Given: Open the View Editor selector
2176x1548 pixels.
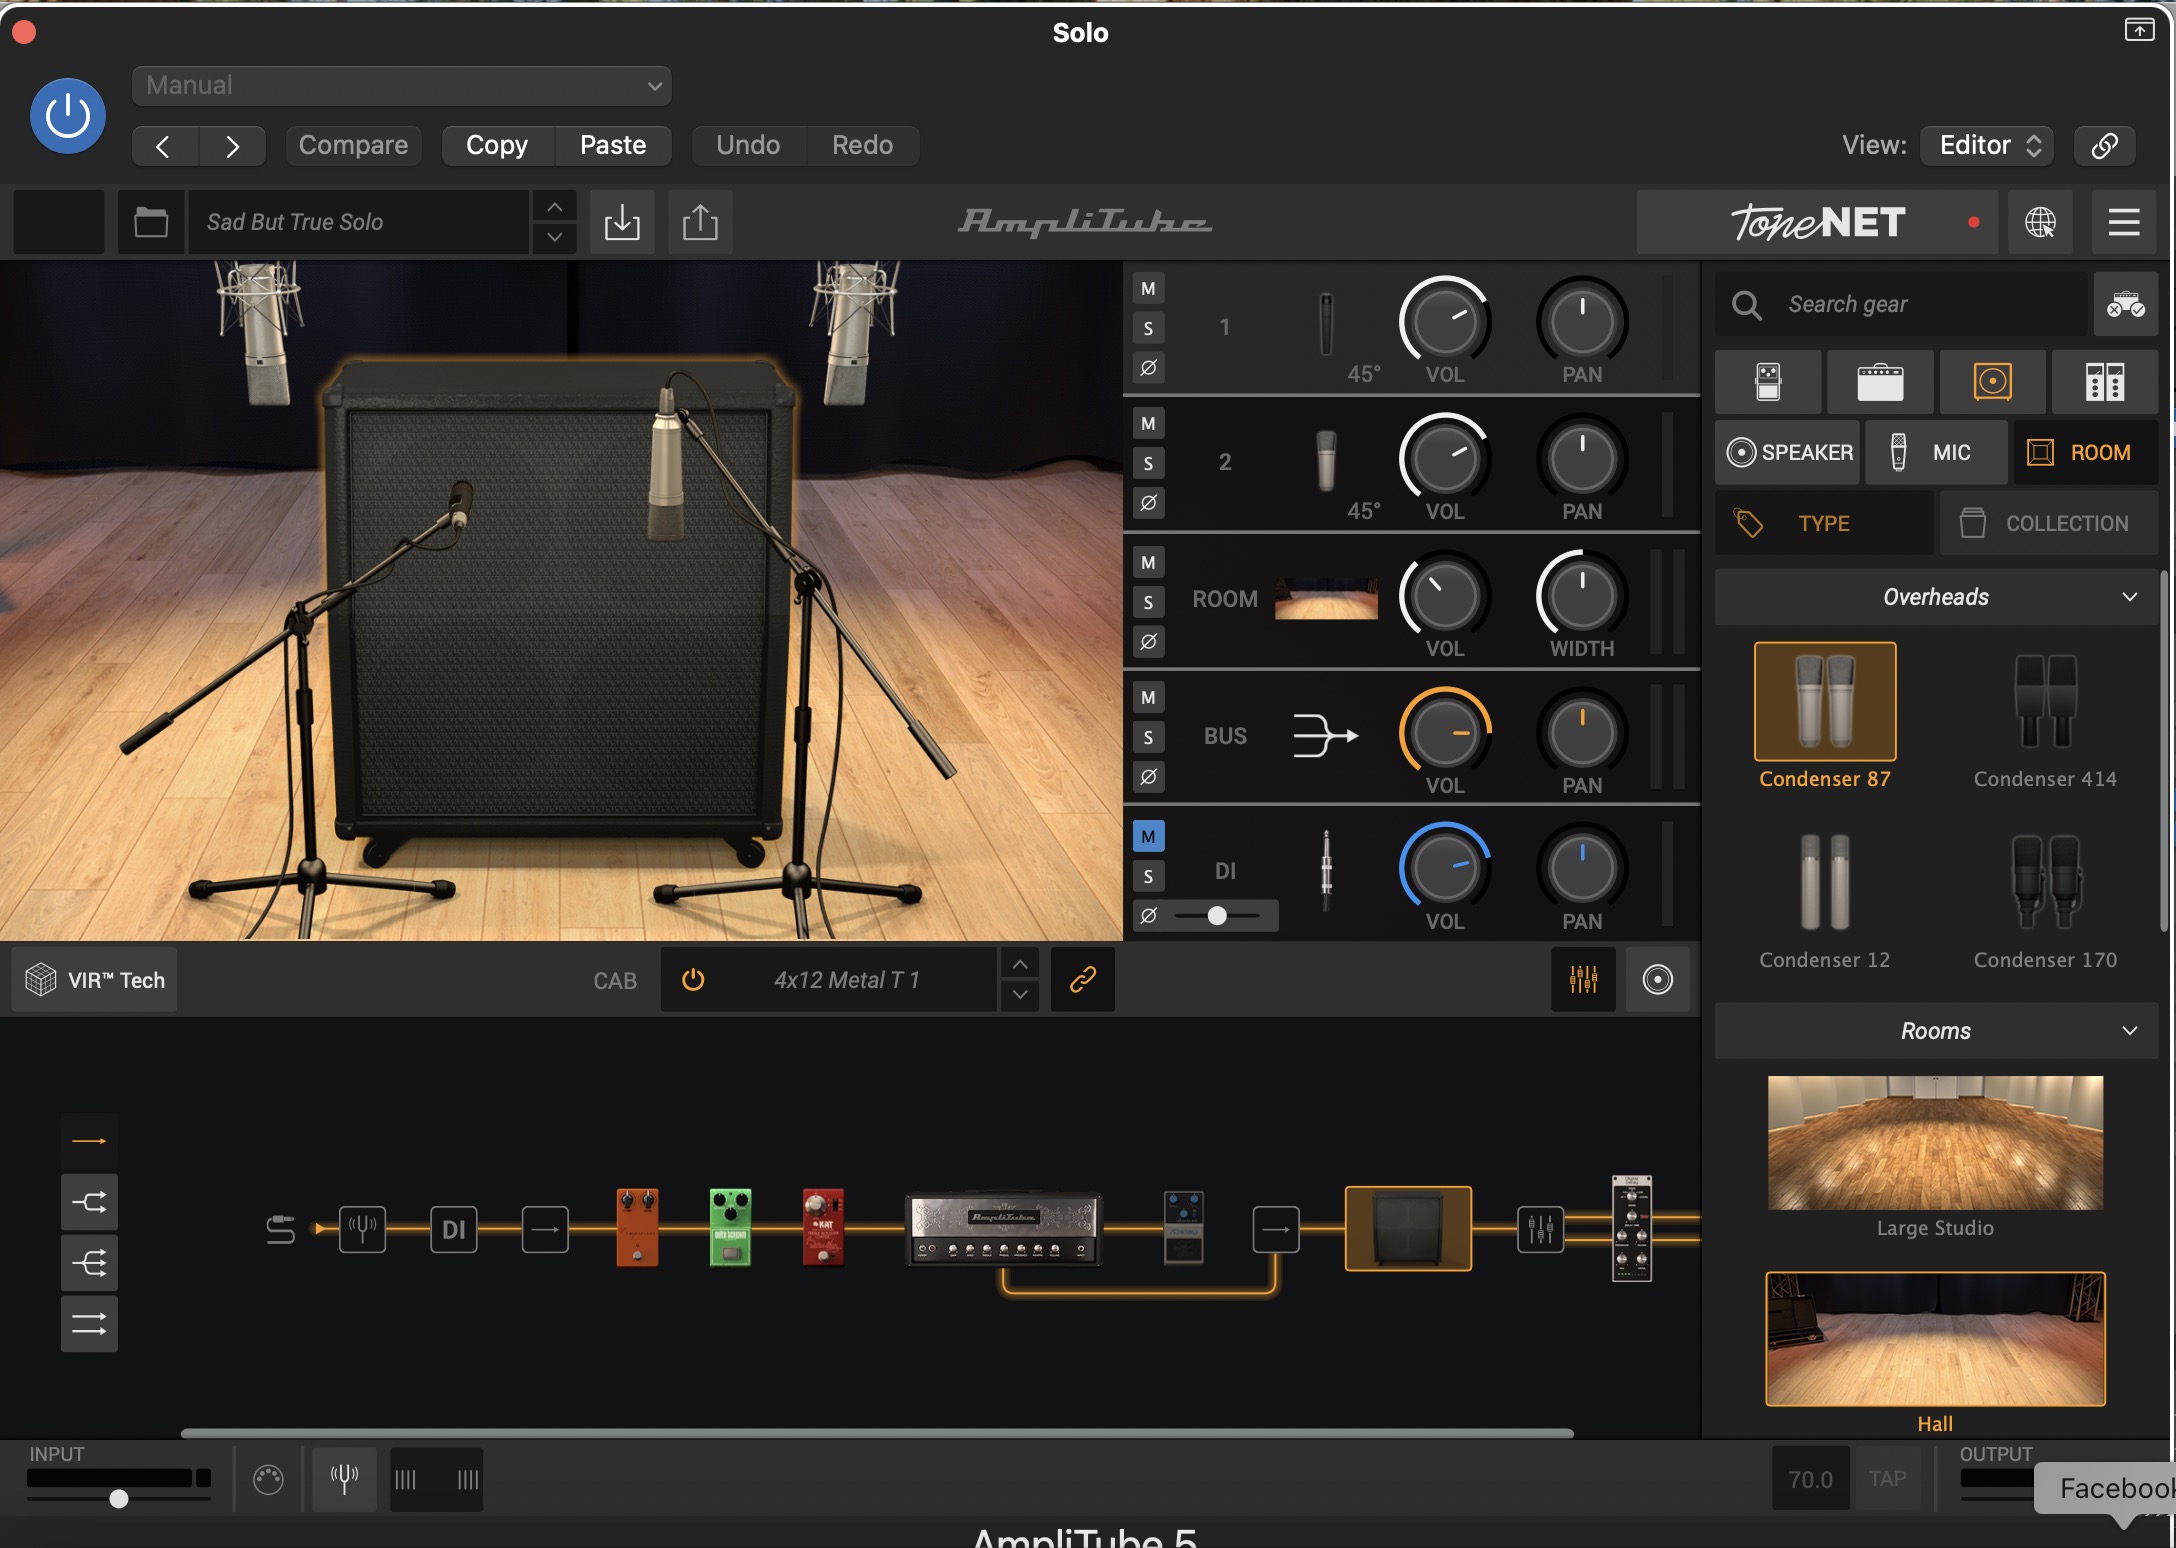Looking at the screenshot, I should click(1987, 145).
